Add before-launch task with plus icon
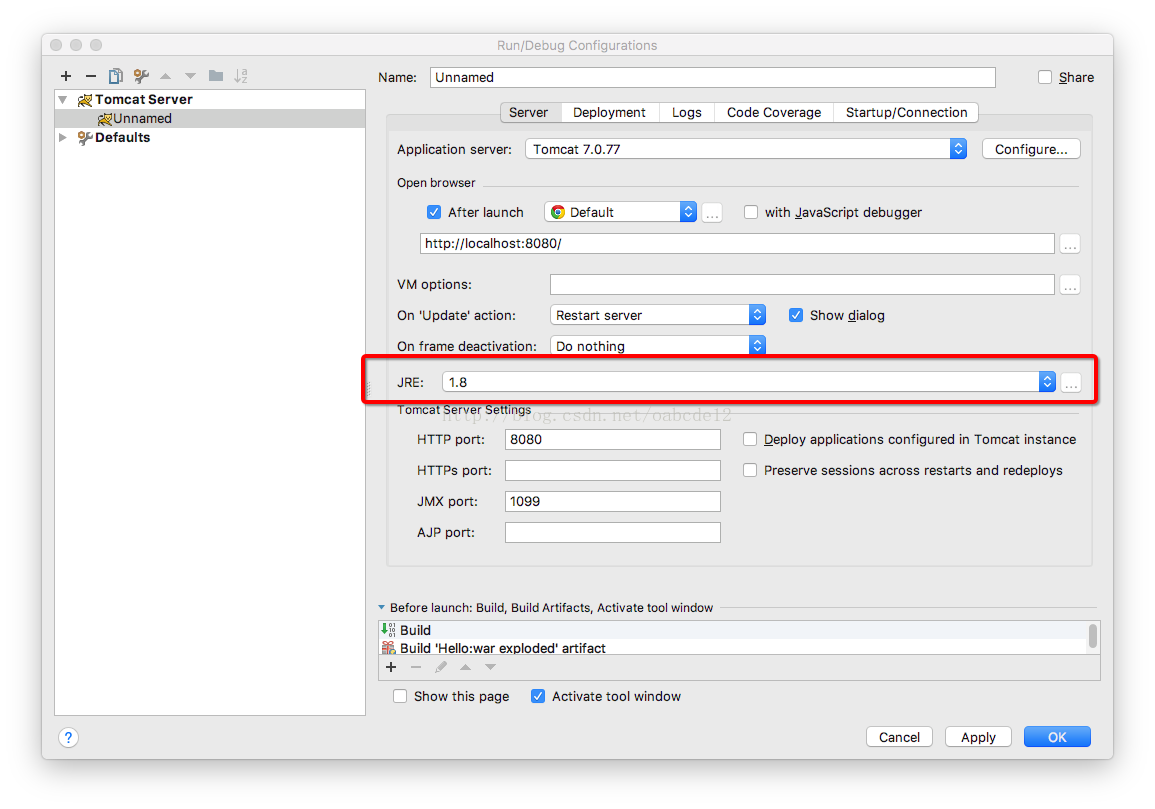Screen dimensions: 1155x809 (391, 667)
